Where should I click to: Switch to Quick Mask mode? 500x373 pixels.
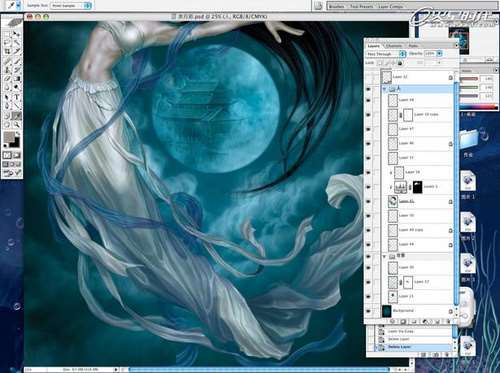[16, 155]
